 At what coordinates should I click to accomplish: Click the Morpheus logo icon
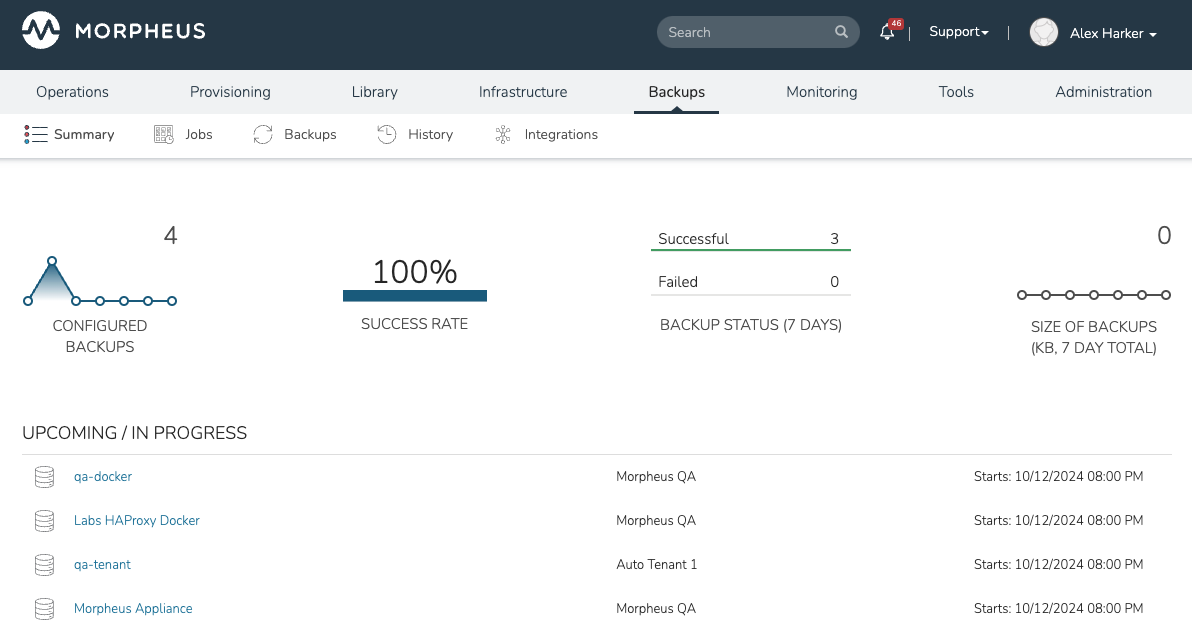[x=41, y=32]
